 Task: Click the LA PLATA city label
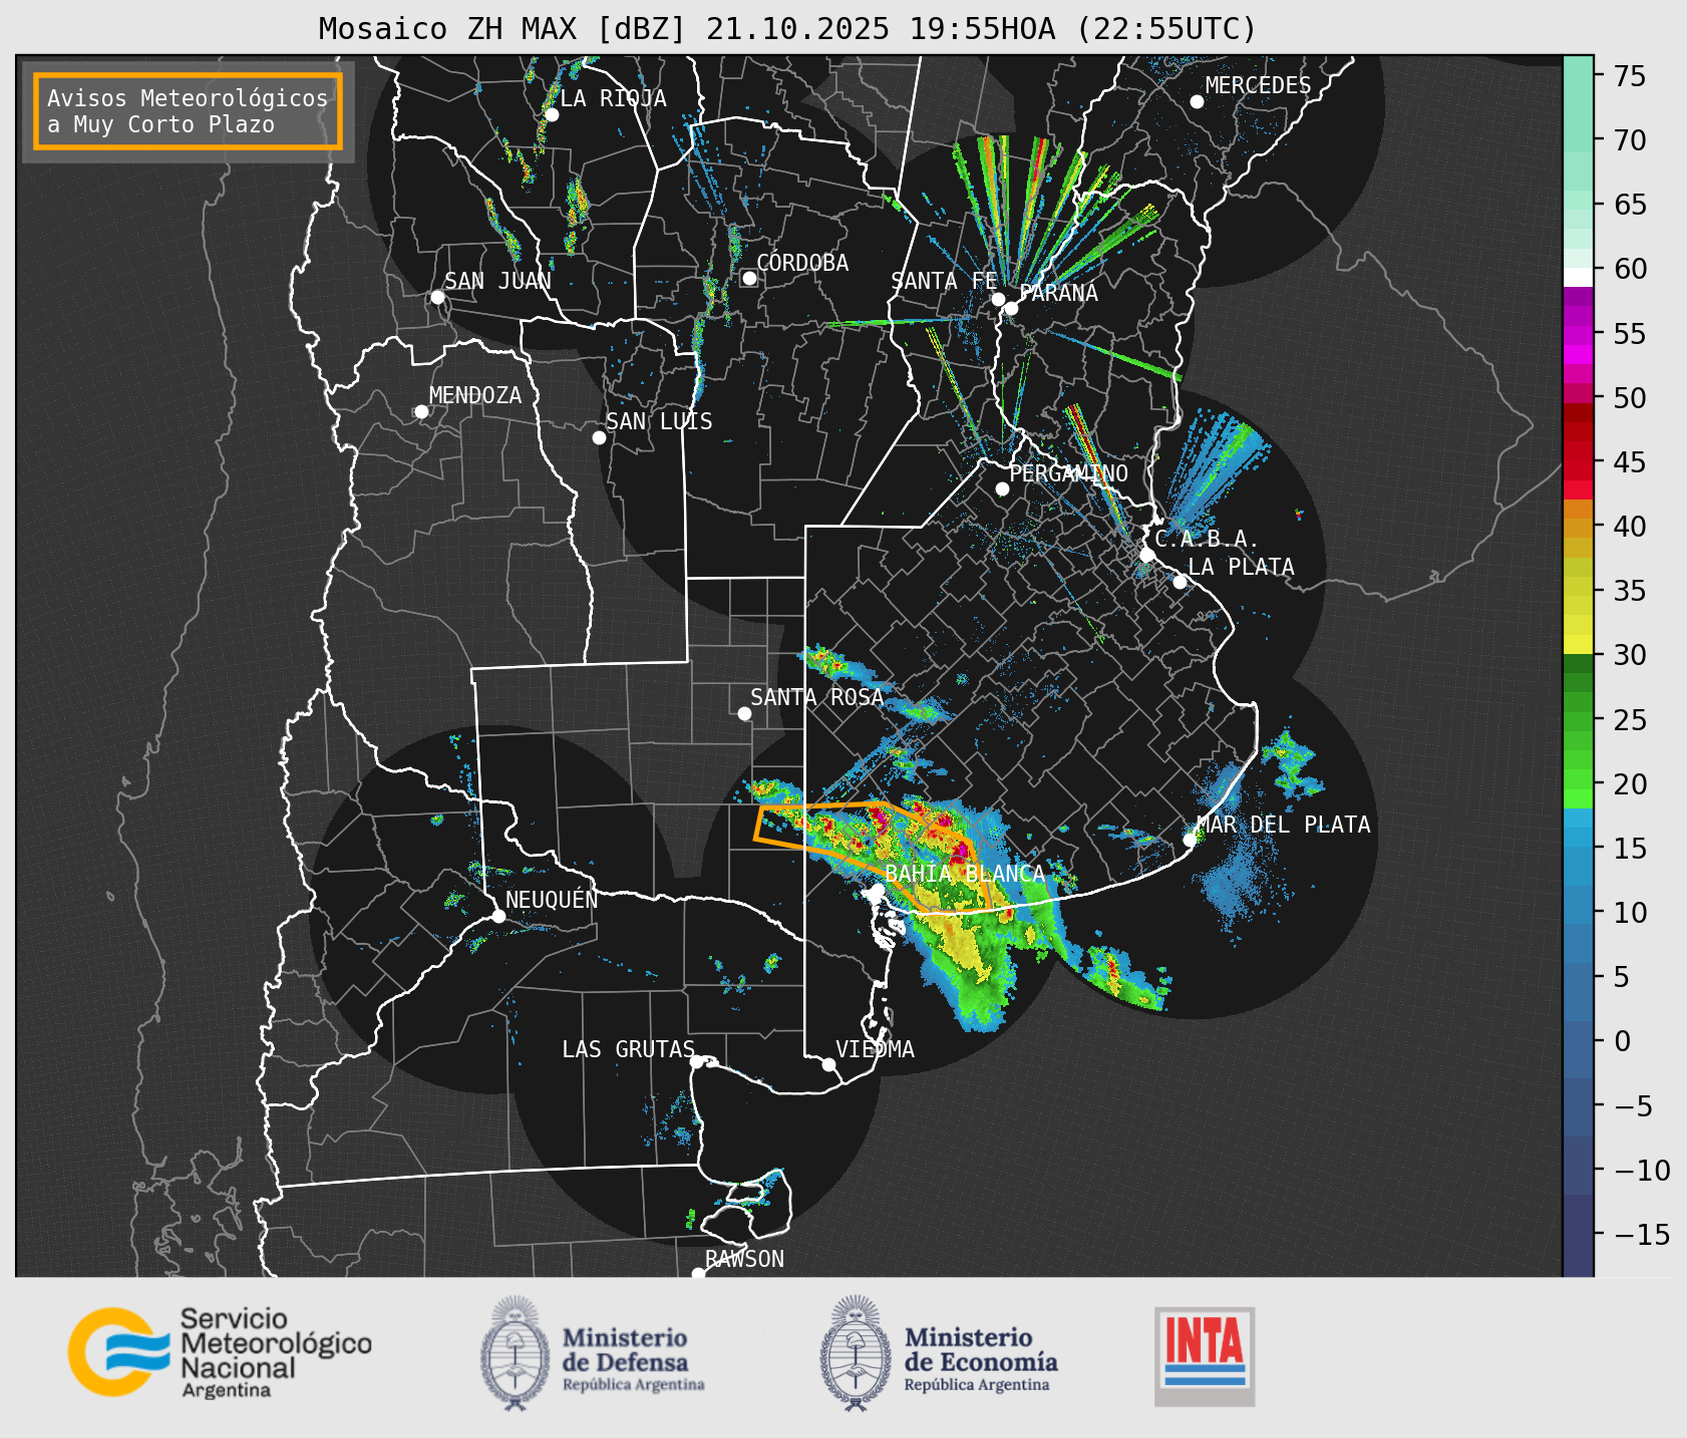(1241, 567)
